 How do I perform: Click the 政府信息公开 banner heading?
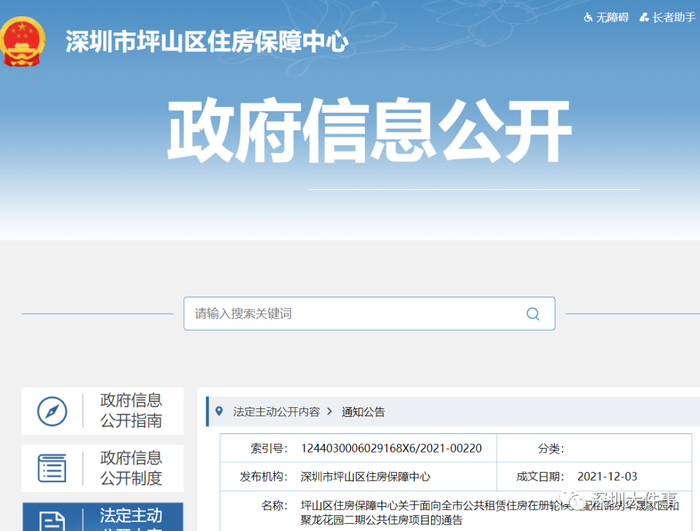[x=369, y=130]
